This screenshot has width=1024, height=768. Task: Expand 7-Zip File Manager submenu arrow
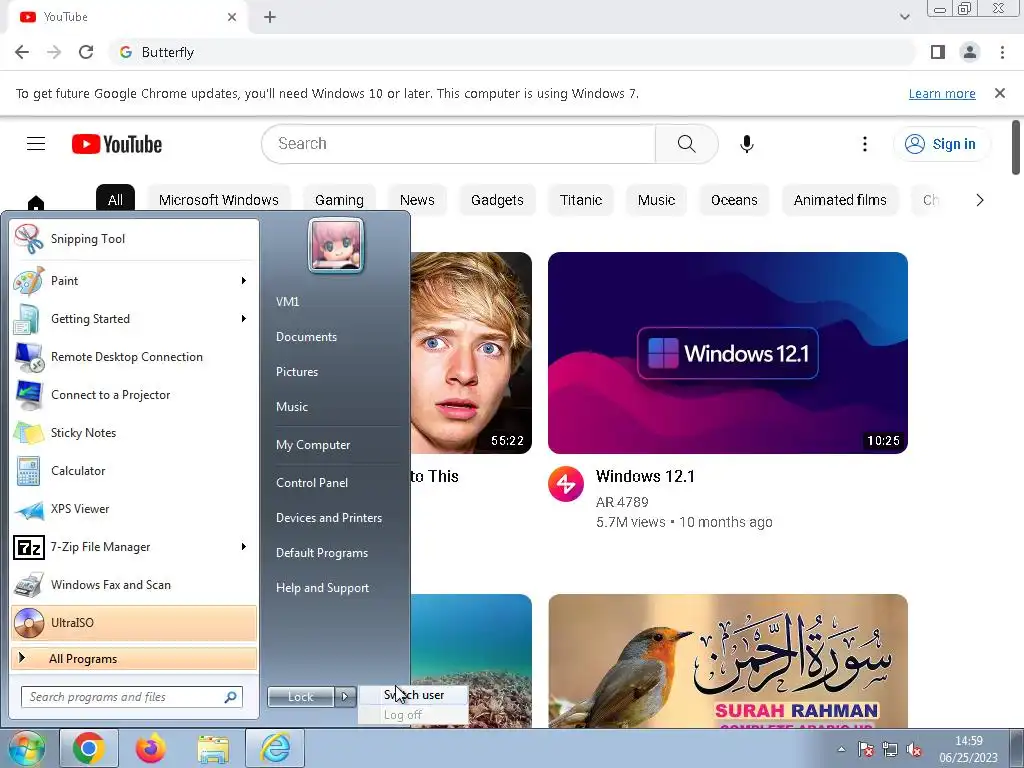tap(244, 547)
